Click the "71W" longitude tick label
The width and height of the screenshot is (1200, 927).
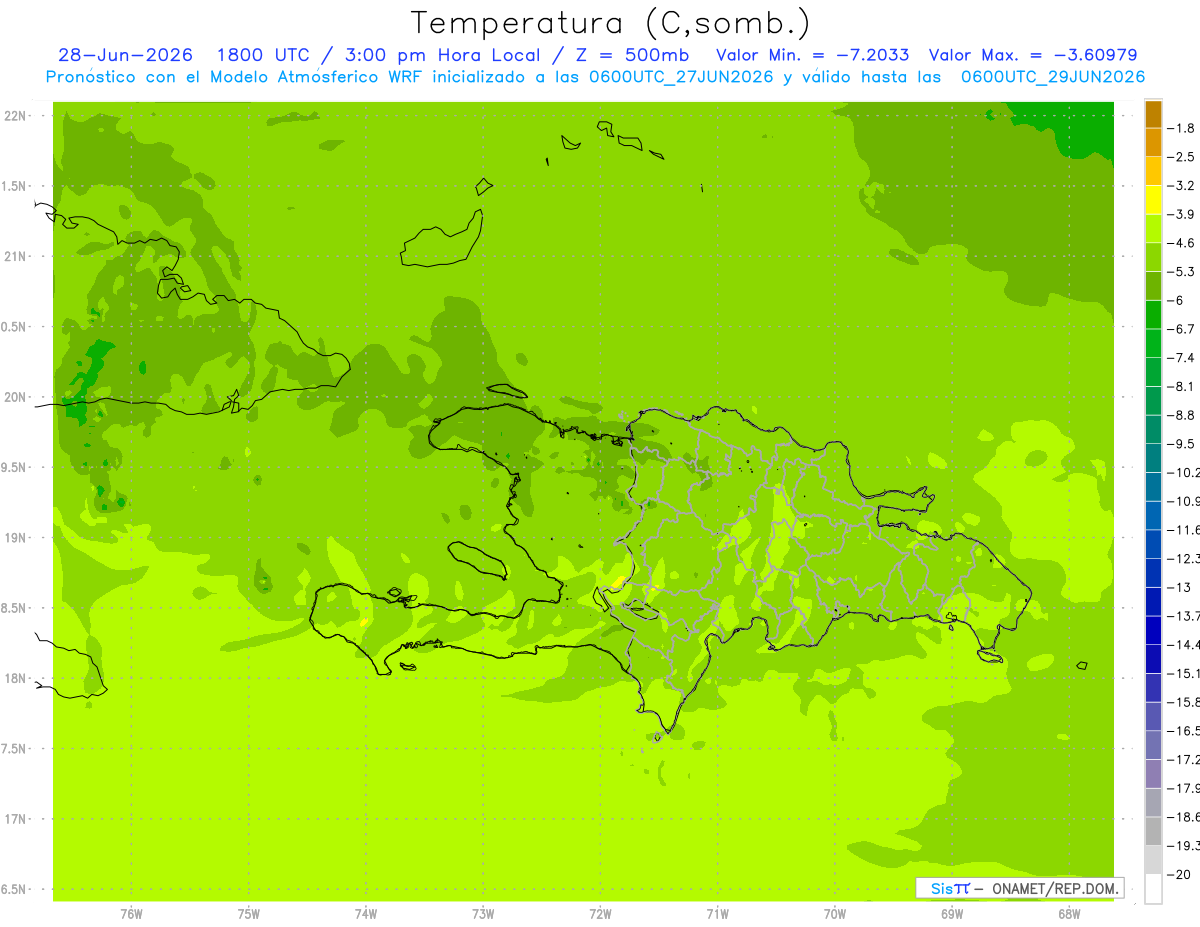tap(717, 913)
